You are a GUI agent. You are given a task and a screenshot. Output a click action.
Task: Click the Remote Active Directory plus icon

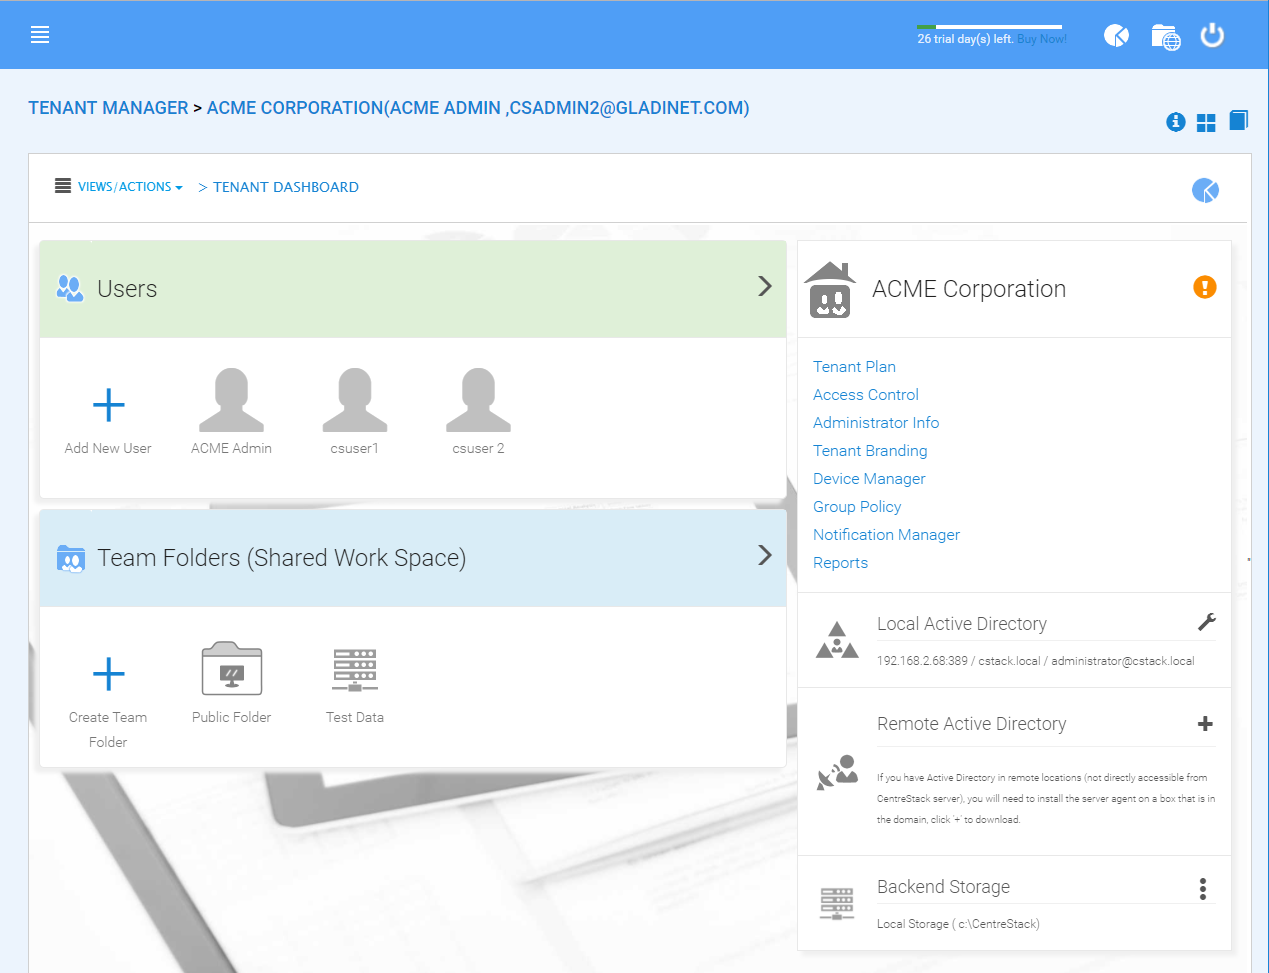1205,724
